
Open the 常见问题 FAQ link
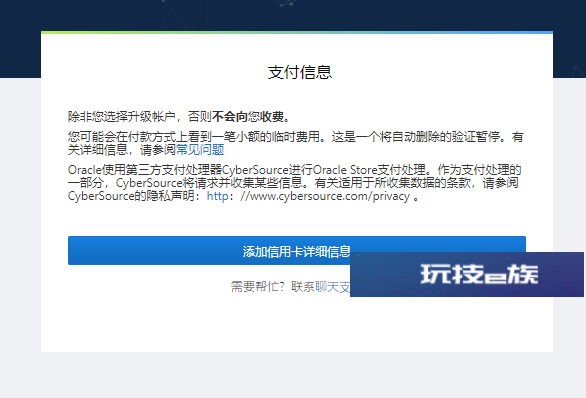pyautogui.click(x=200, y=150)
